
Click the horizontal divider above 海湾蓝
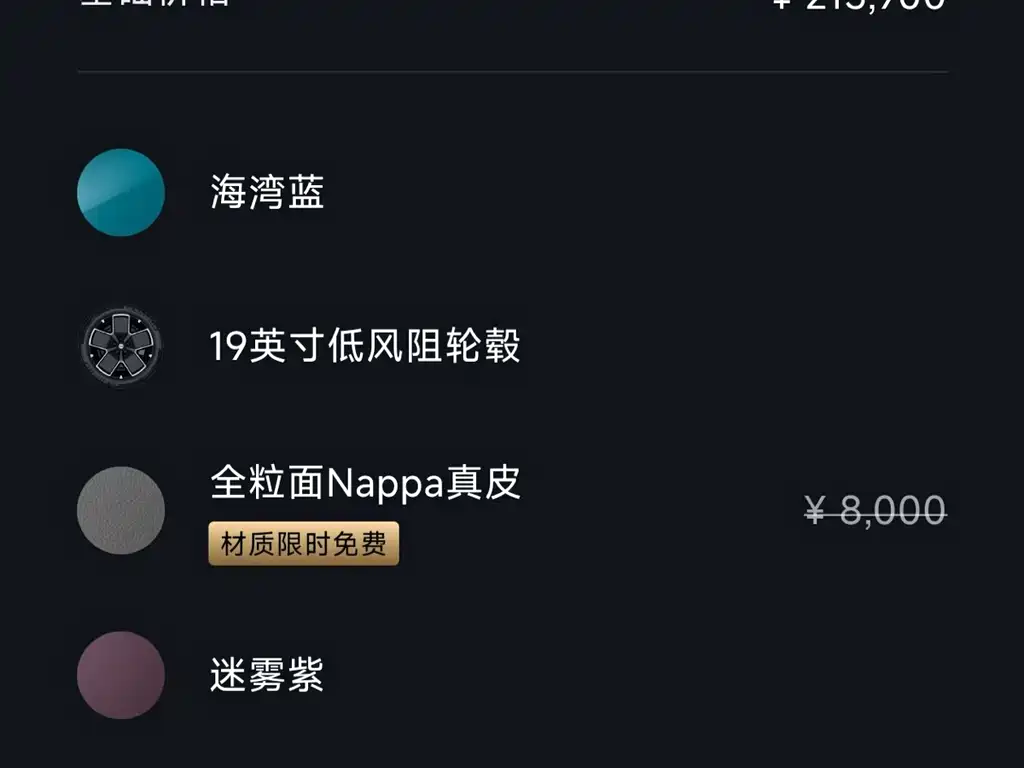tap(512, 72)
